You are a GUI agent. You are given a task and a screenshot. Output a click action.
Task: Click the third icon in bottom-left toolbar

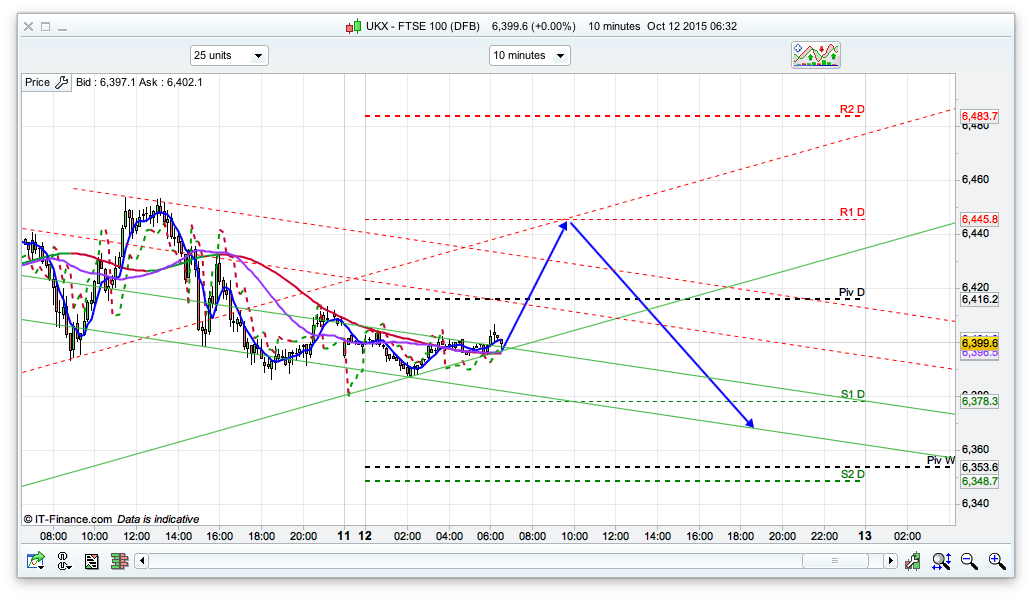point(92,562)
